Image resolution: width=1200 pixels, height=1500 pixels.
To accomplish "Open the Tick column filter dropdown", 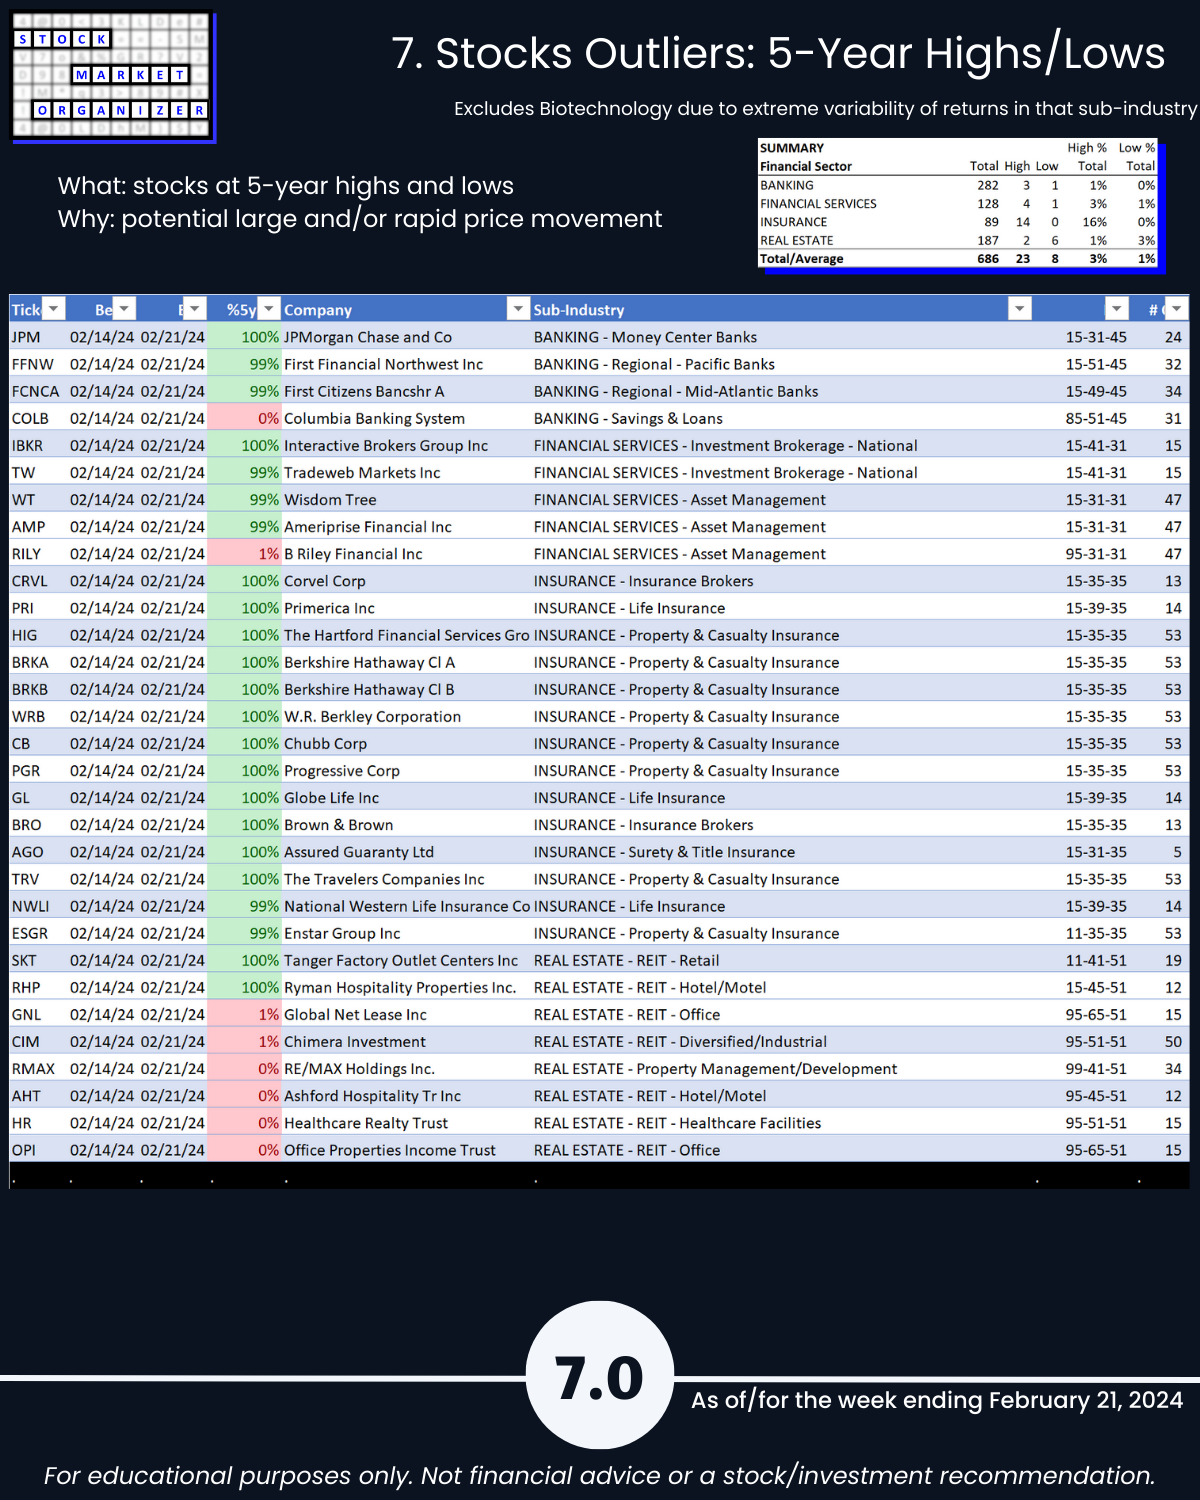I will tap(54, 309).
